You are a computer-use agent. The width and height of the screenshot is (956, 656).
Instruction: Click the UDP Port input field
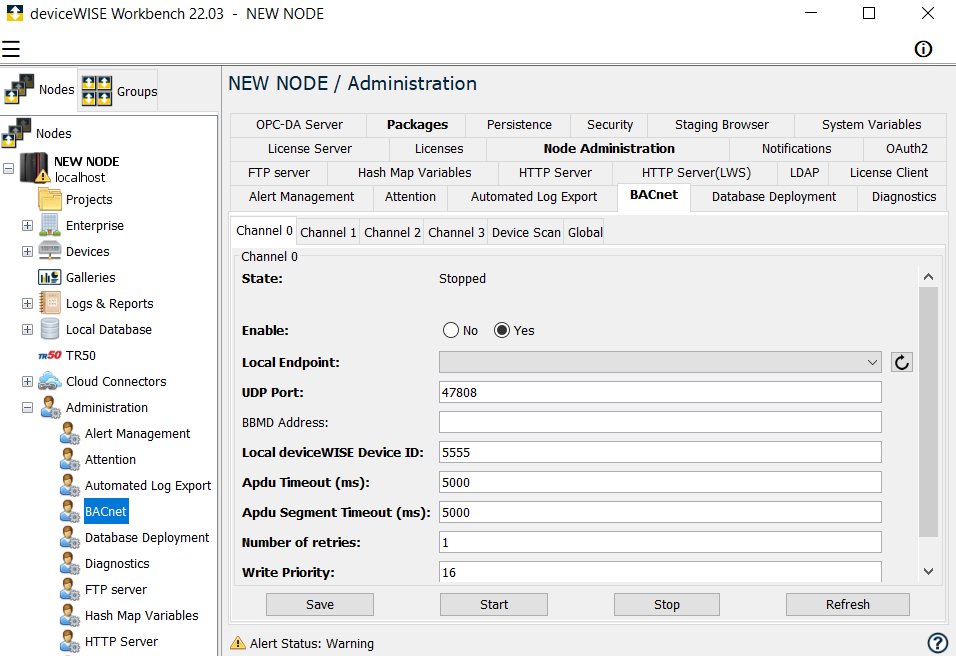click(x=660, y=392)
